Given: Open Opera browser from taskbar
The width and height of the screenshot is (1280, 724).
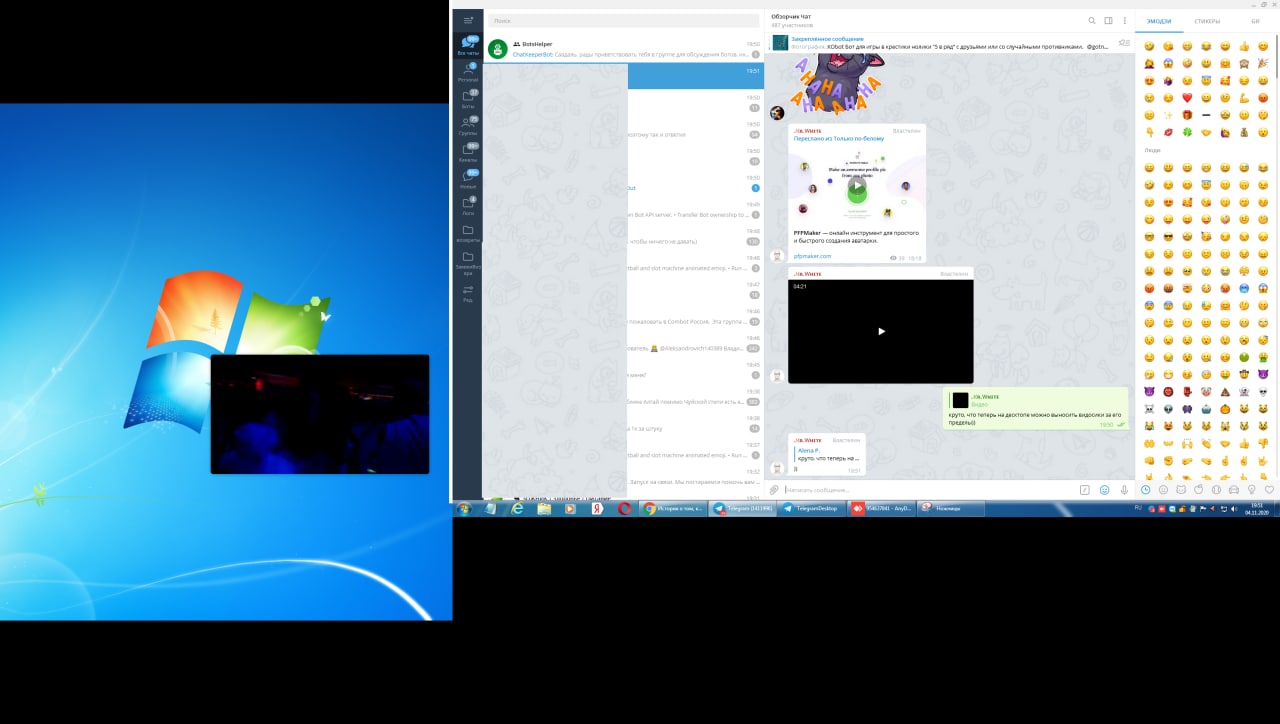Looking at the screenshot, I should coord(624,508).
